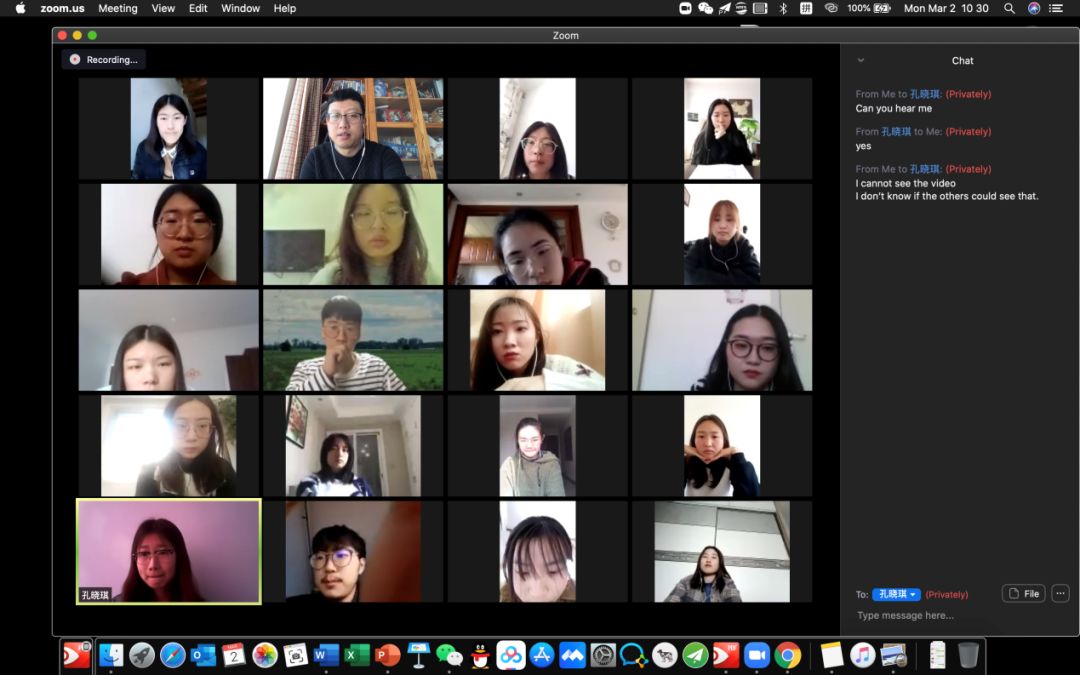Open Safari from the Dock
Viewport: 1080px width, 675px height.
(x=173, y=655)
